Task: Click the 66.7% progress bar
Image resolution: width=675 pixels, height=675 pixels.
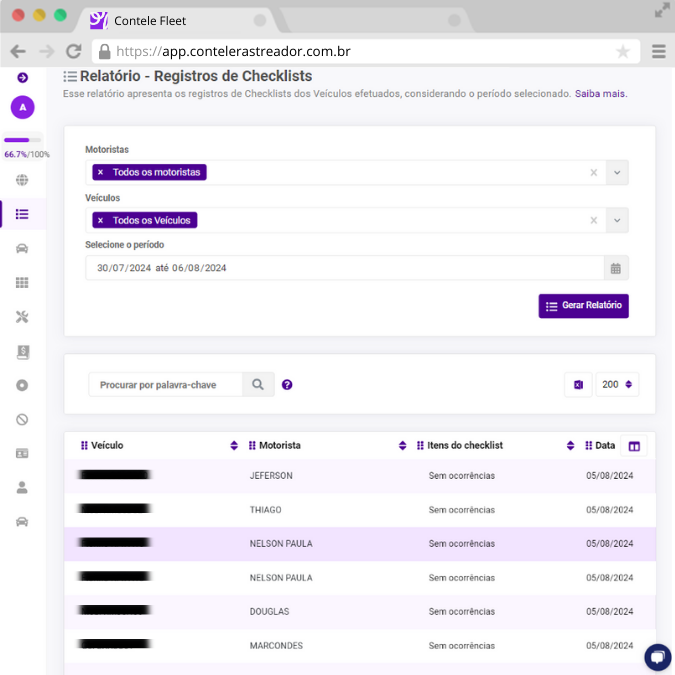Action: click(22, 140)
